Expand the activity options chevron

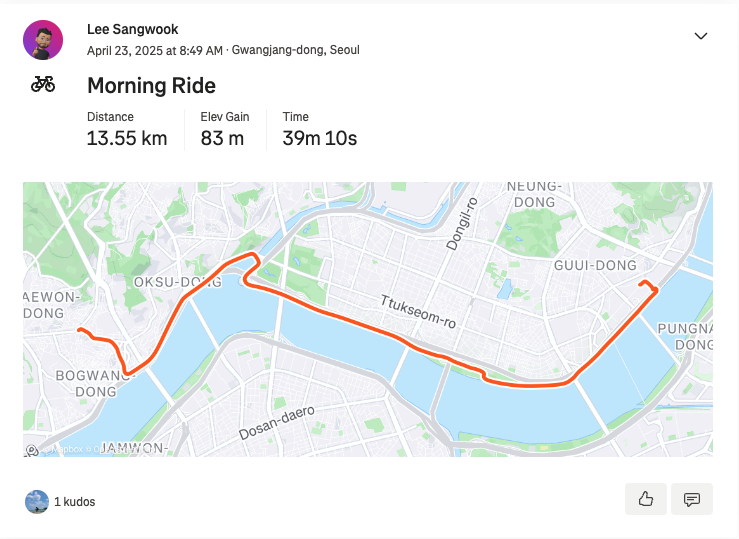(701, 36)
